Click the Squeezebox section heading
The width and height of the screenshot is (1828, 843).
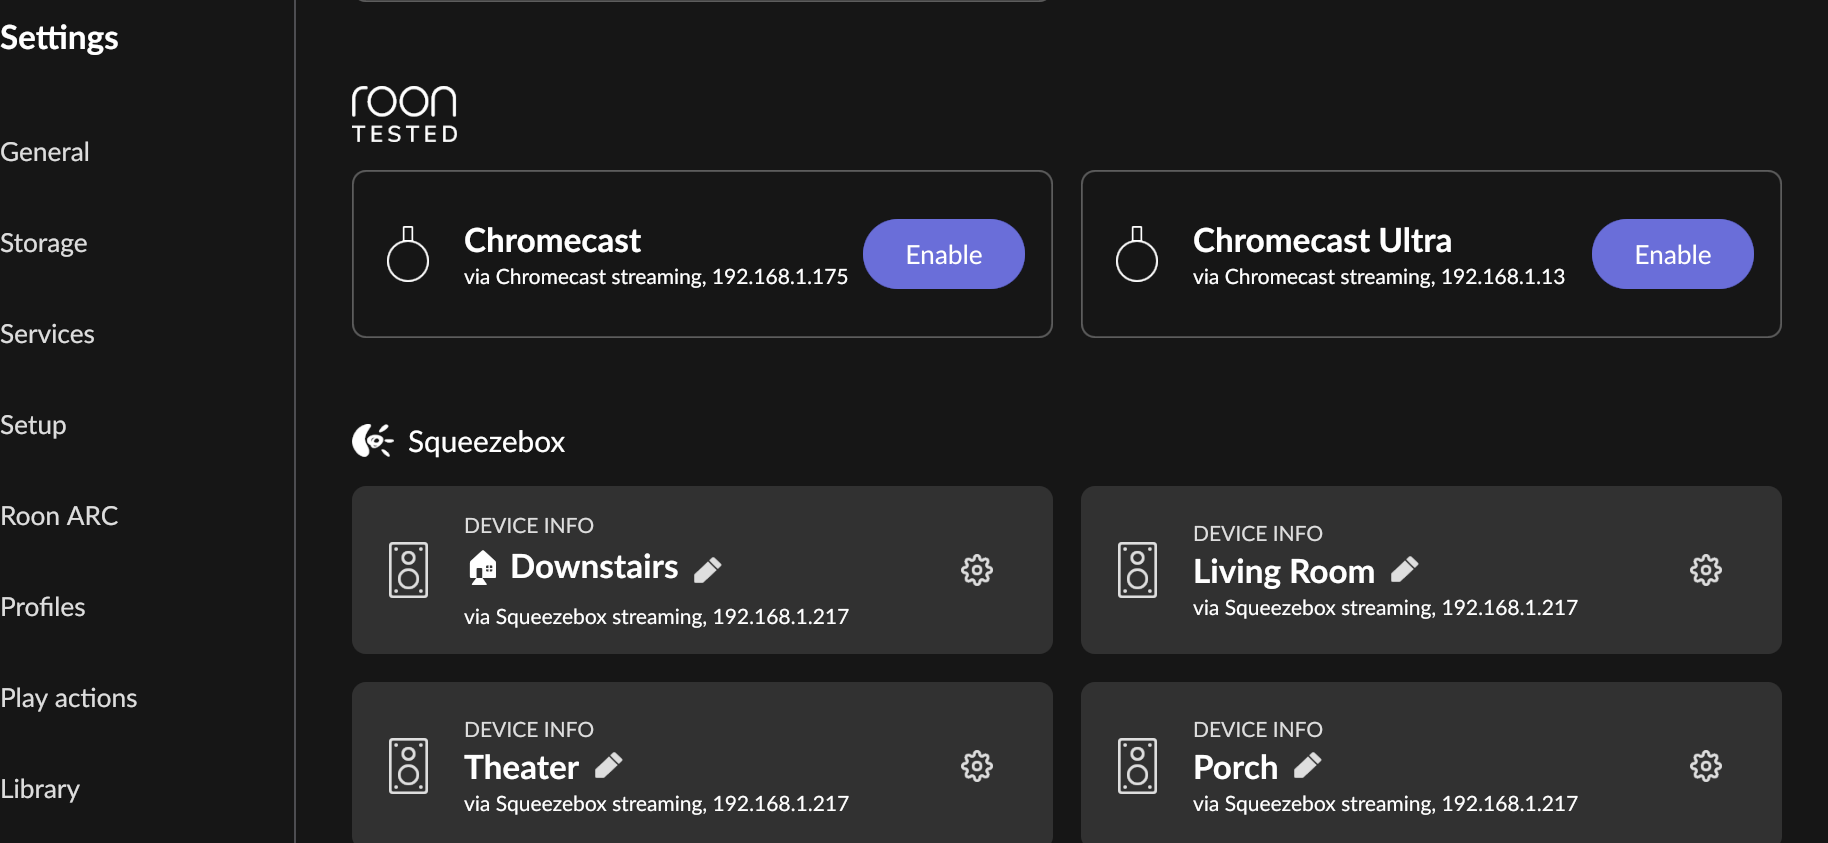pyautogui.click(x=486, y=442)
